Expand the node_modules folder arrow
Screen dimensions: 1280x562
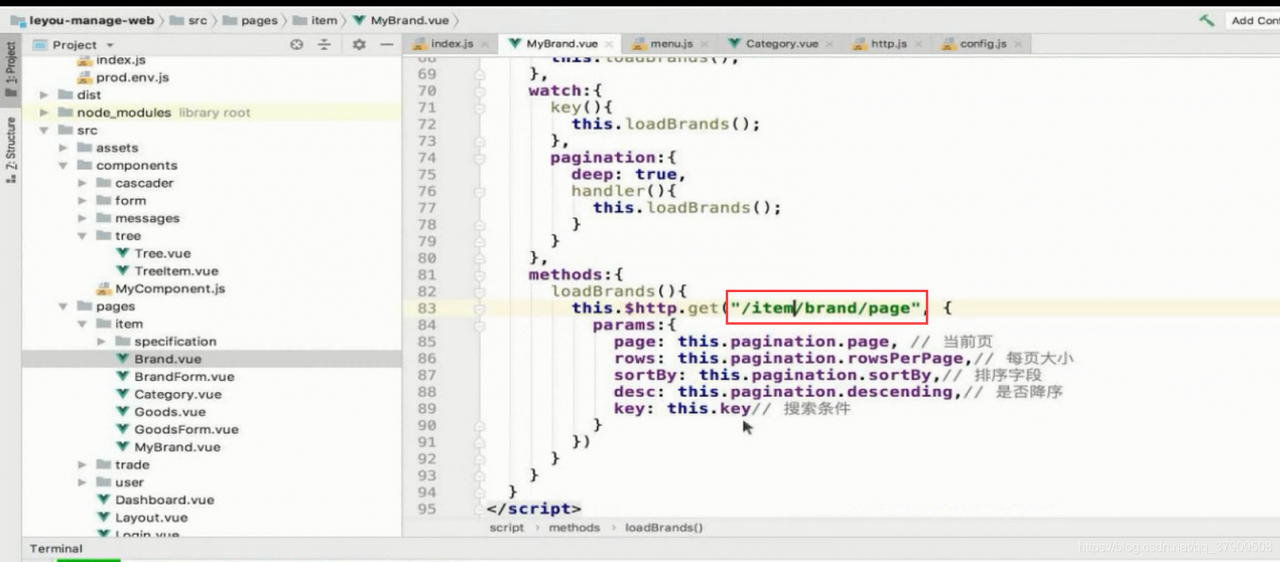44,113
